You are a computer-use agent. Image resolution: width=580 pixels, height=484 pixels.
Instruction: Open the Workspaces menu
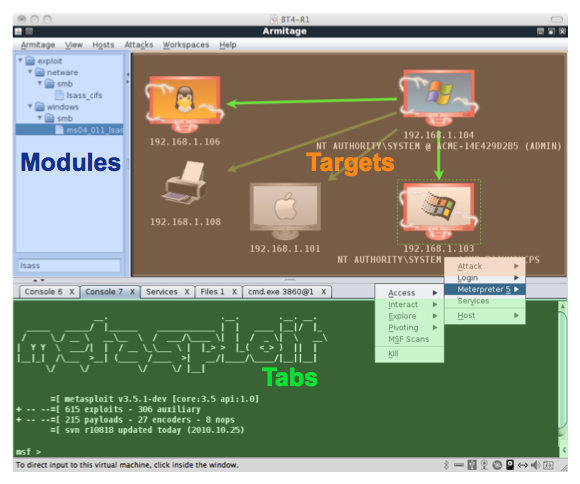186,45
